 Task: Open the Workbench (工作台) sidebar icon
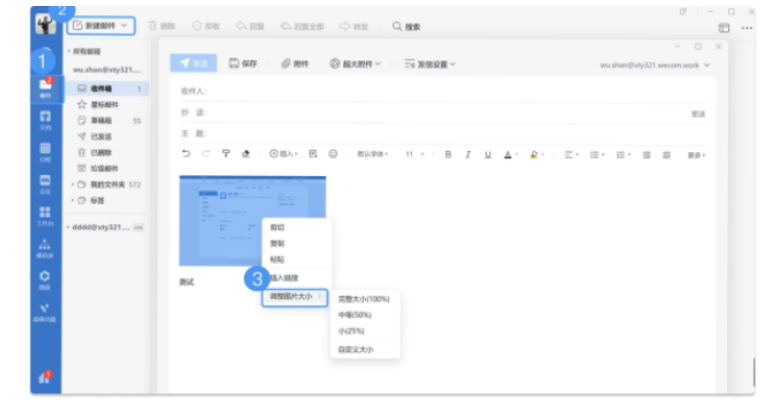pyautogui.click(x=45, y=215)
